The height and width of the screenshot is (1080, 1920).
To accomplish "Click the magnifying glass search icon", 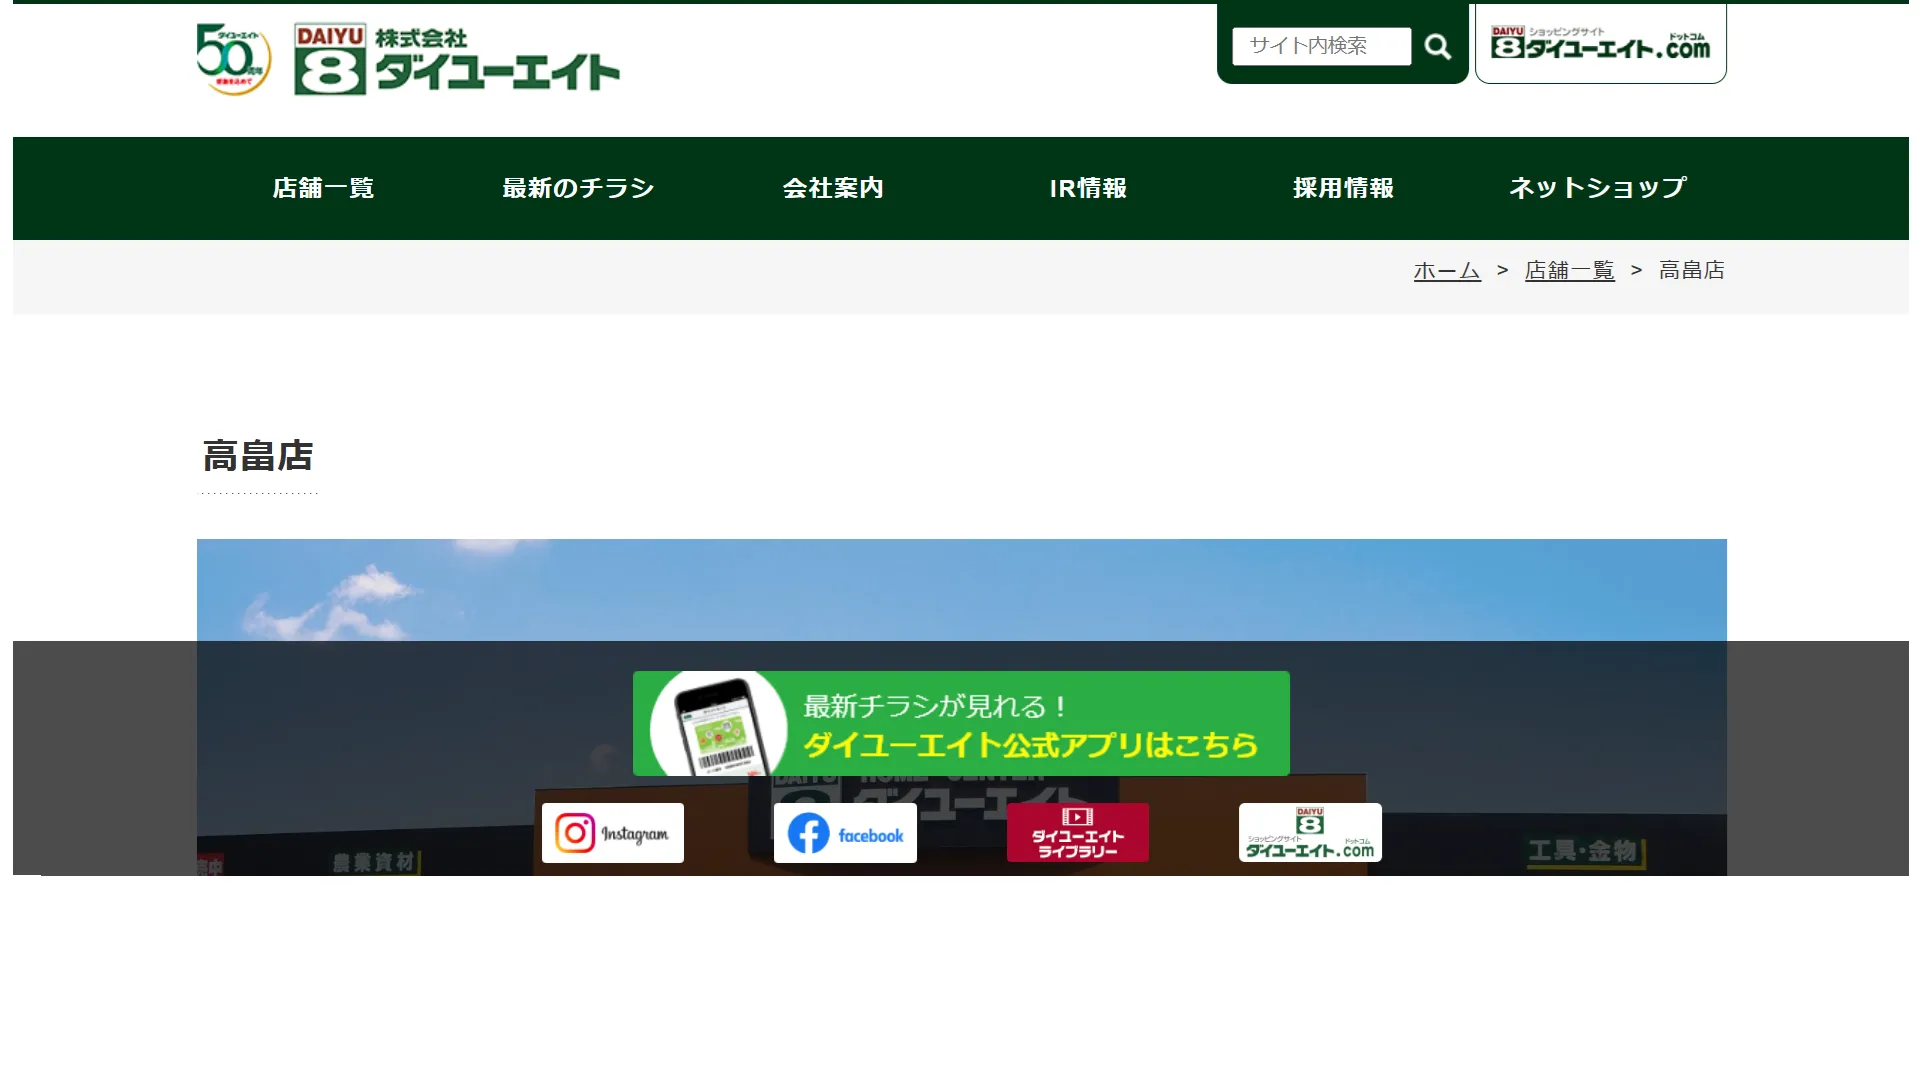I will (x=1437, y=46).
